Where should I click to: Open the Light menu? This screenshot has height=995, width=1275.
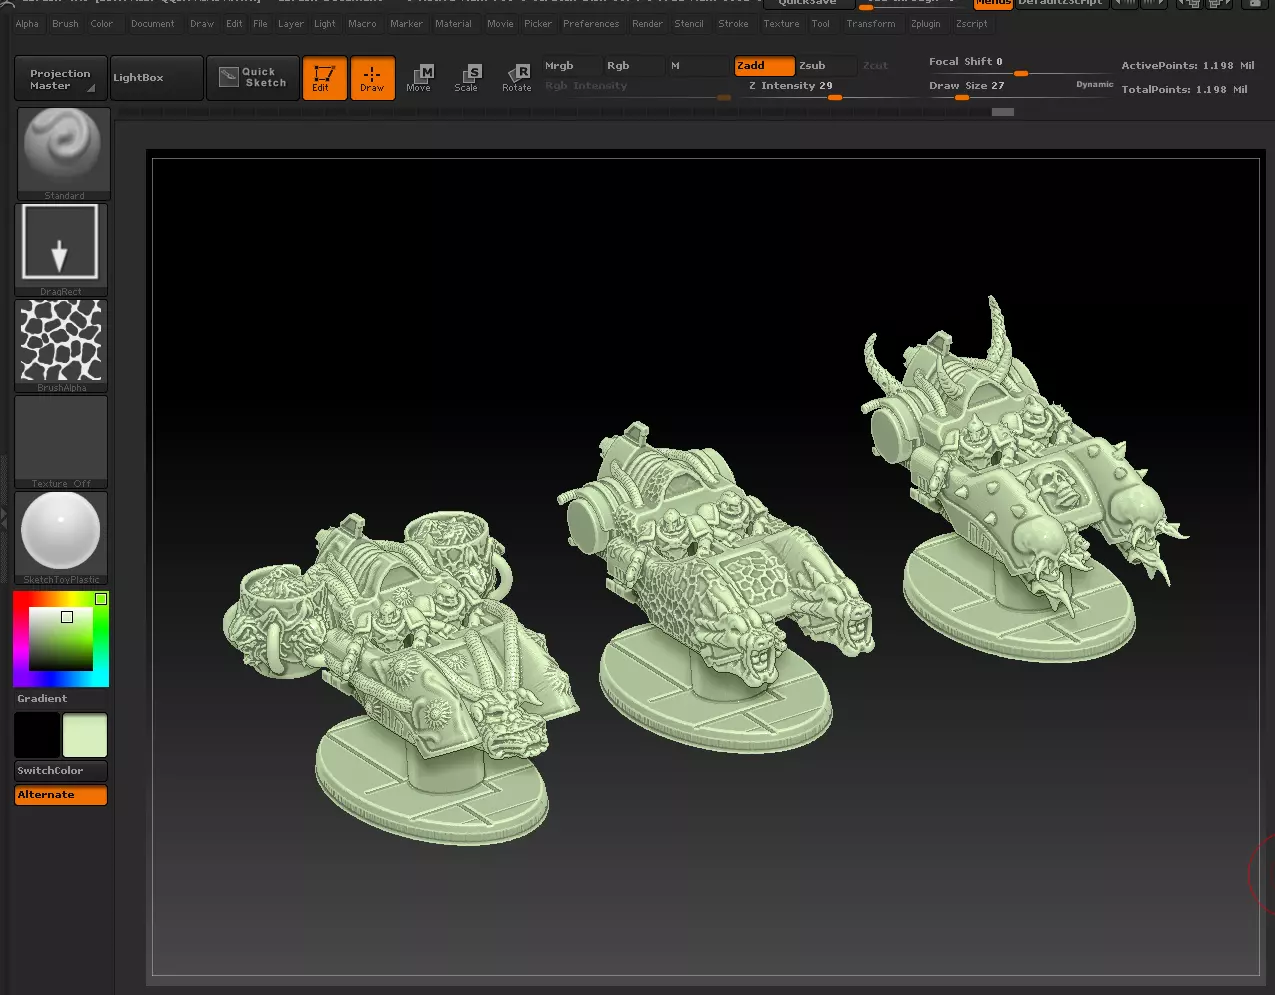pos(325,24)
